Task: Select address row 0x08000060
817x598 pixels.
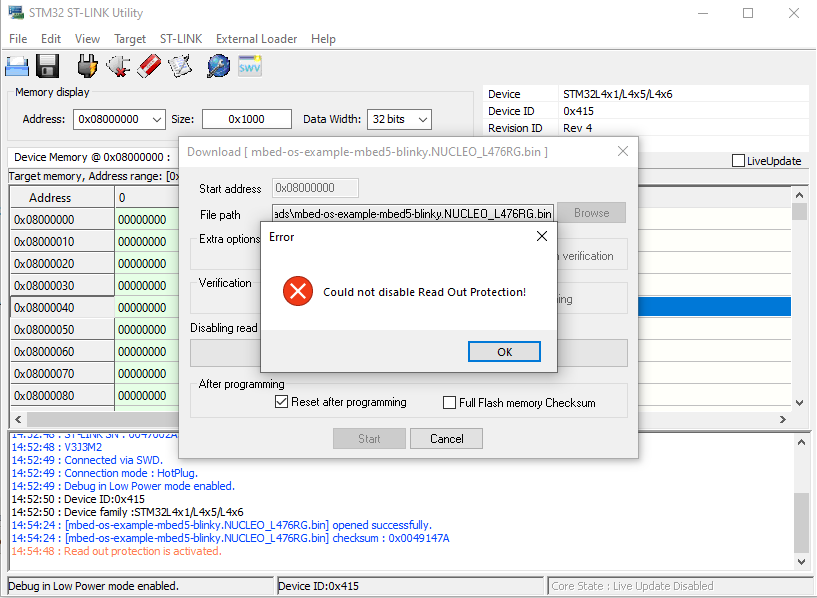Action: pos(62,352)
